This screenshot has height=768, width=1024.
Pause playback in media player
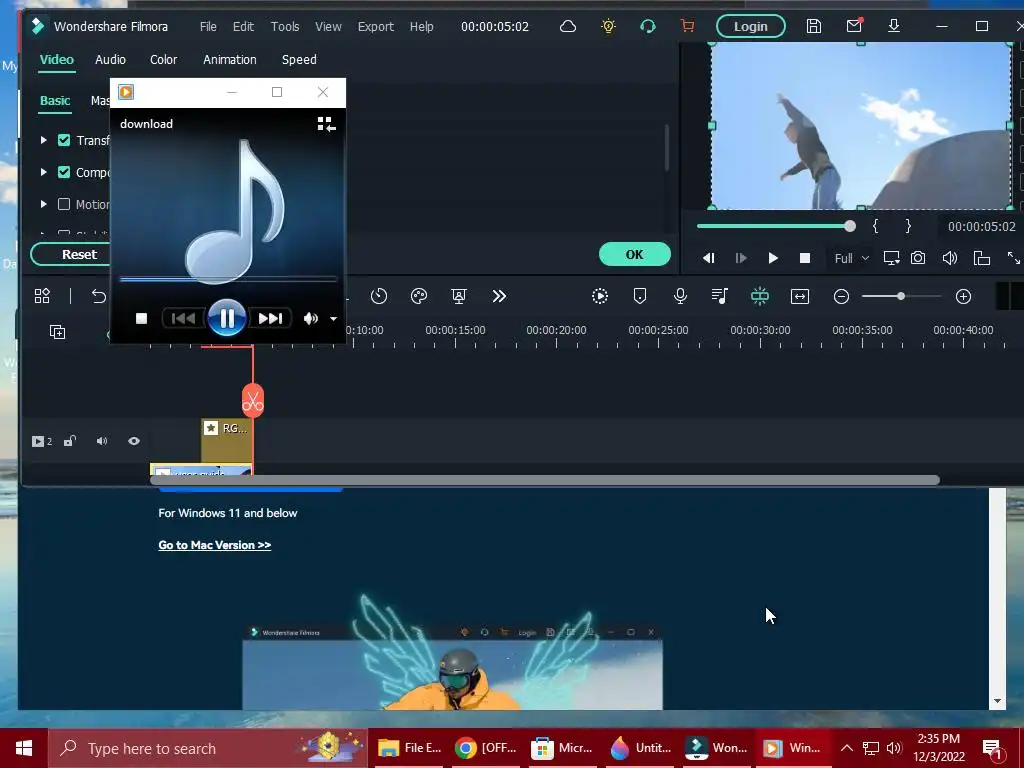[227, 318]
